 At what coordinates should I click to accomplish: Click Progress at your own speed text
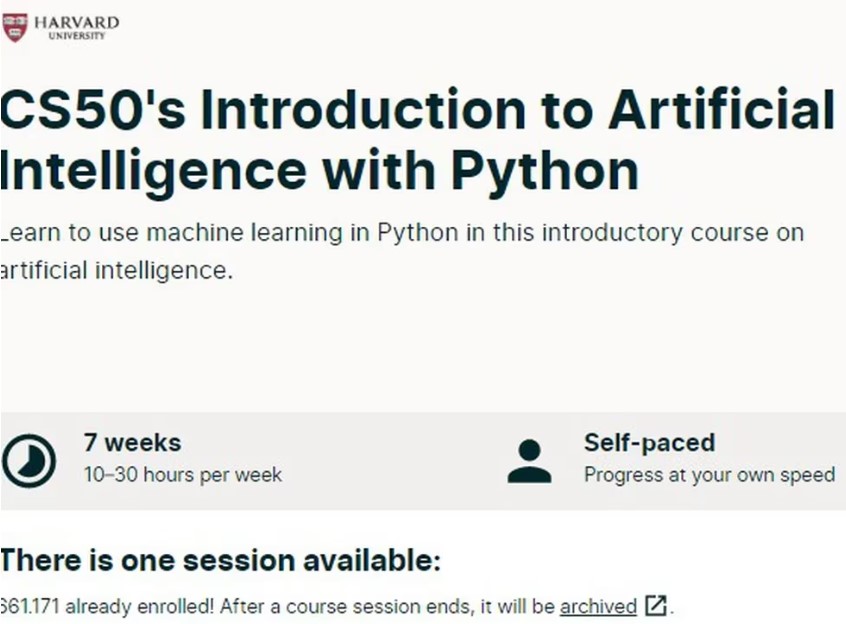point(709,475)
